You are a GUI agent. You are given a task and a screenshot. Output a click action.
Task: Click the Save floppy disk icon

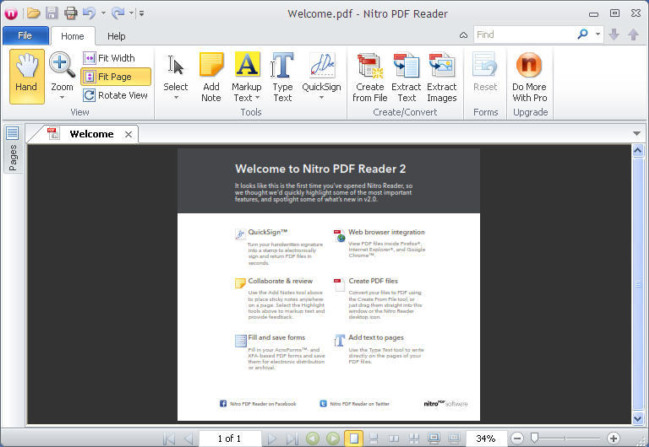(52, 13)
